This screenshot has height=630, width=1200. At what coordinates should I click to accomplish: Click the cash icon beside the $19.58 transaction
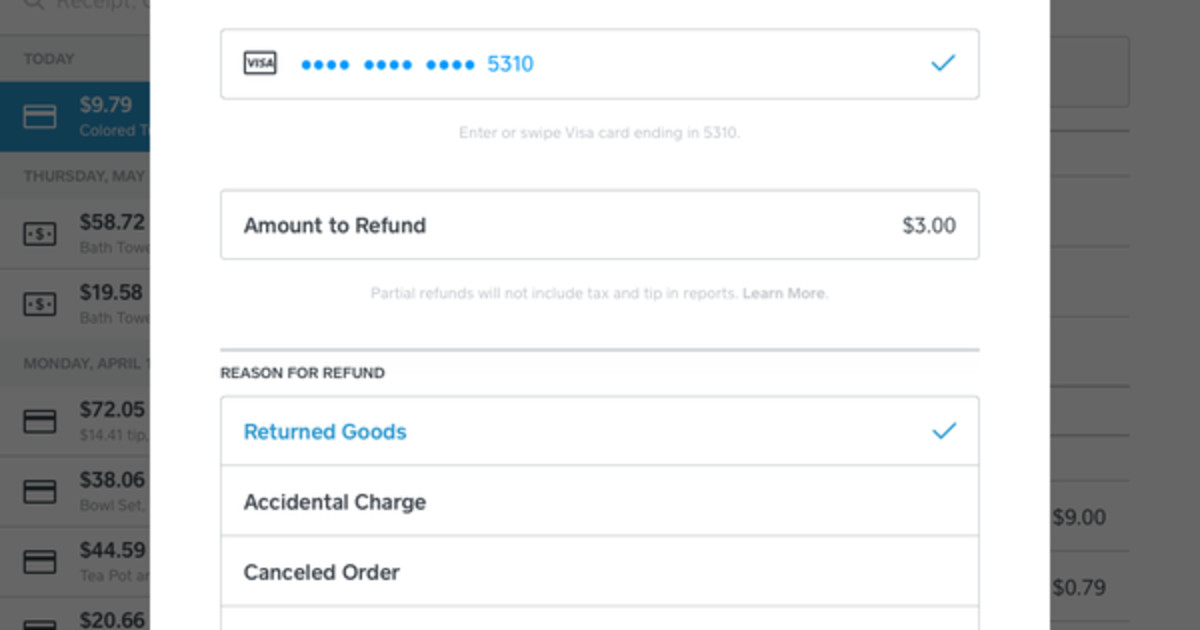pos(38,303)
